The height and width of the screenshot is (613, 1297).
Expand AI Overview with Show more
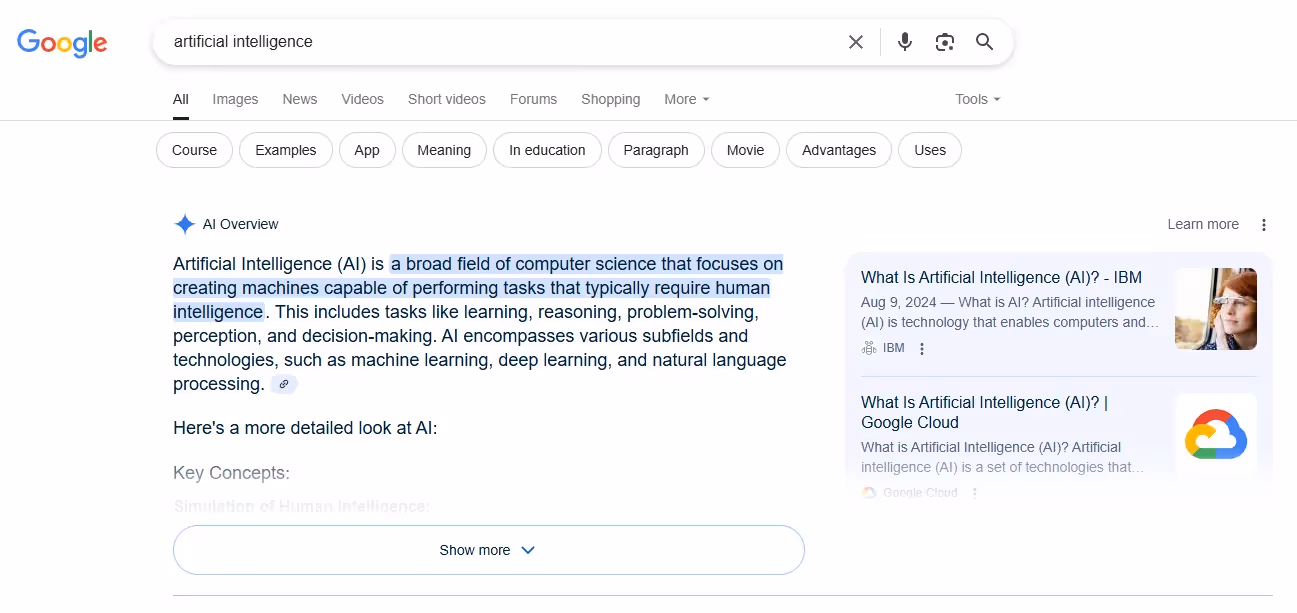click(x=489, y=550)
